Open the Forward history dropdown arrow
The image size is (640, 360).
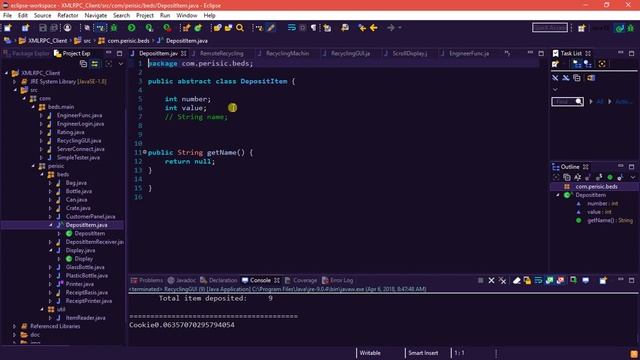point(400,28)
